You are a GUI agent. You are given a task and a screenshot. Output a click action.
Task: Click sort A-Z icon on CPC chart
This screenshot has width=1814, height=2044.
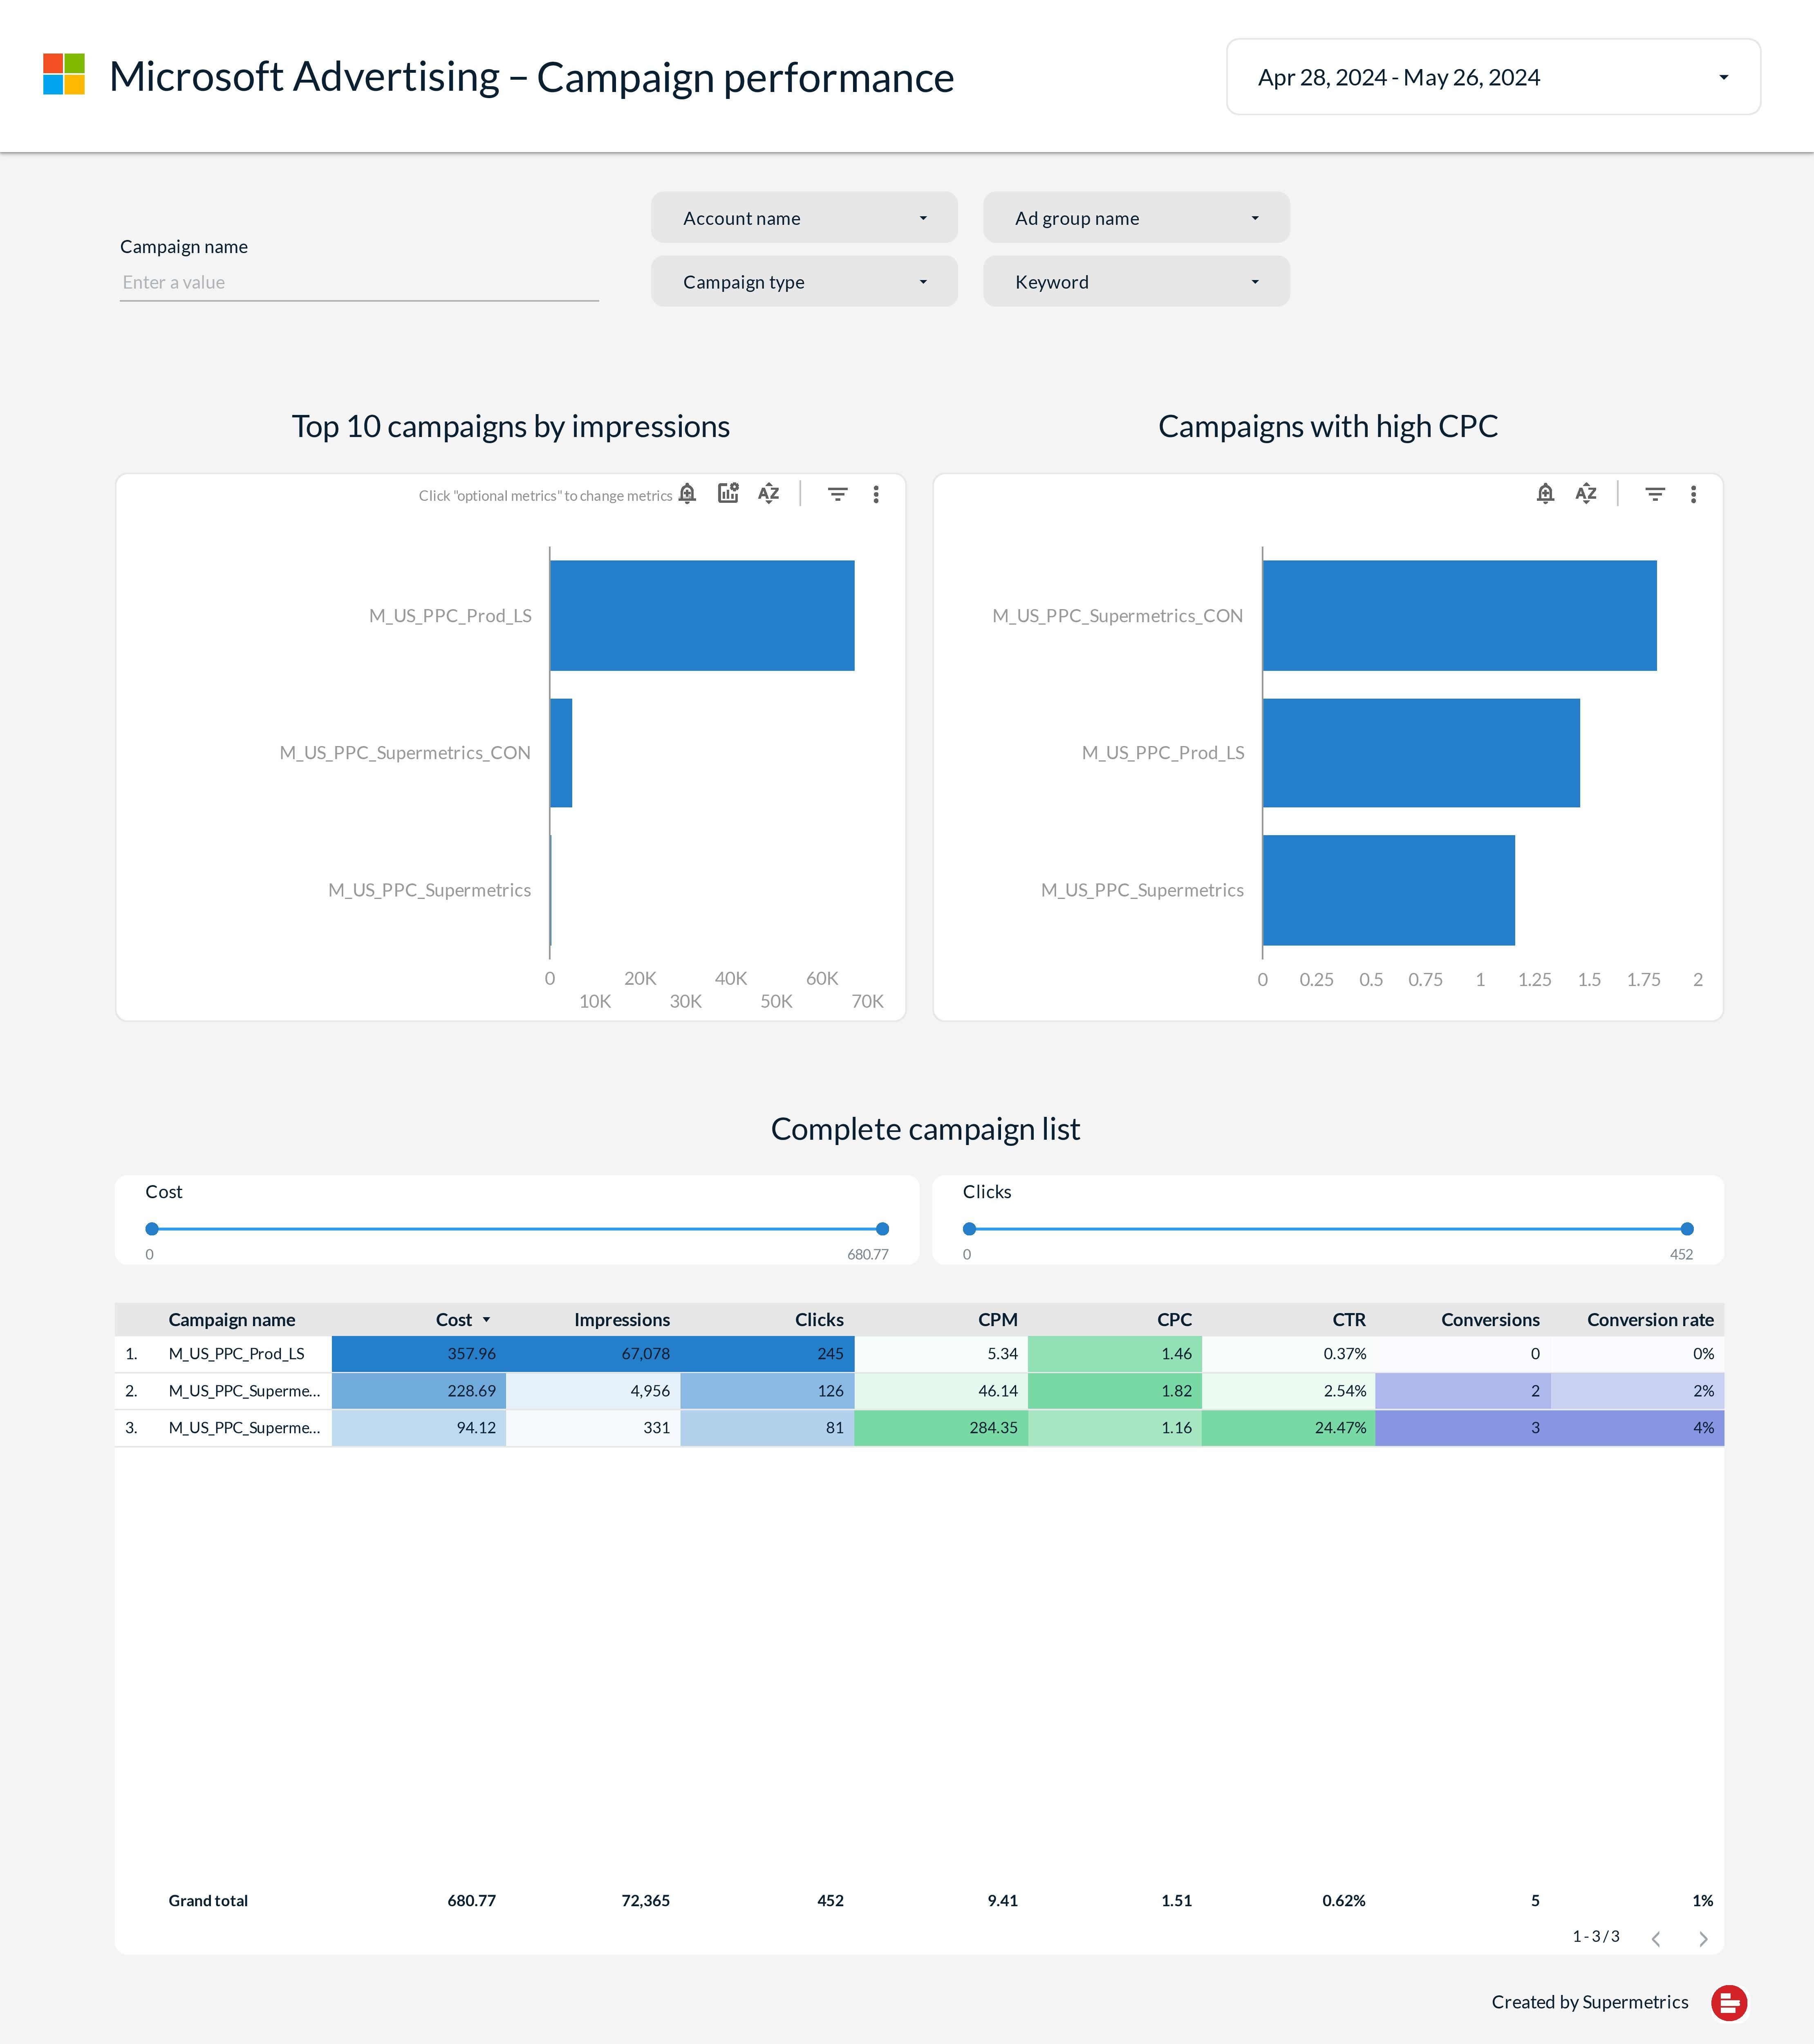(x=1586, y=493)
